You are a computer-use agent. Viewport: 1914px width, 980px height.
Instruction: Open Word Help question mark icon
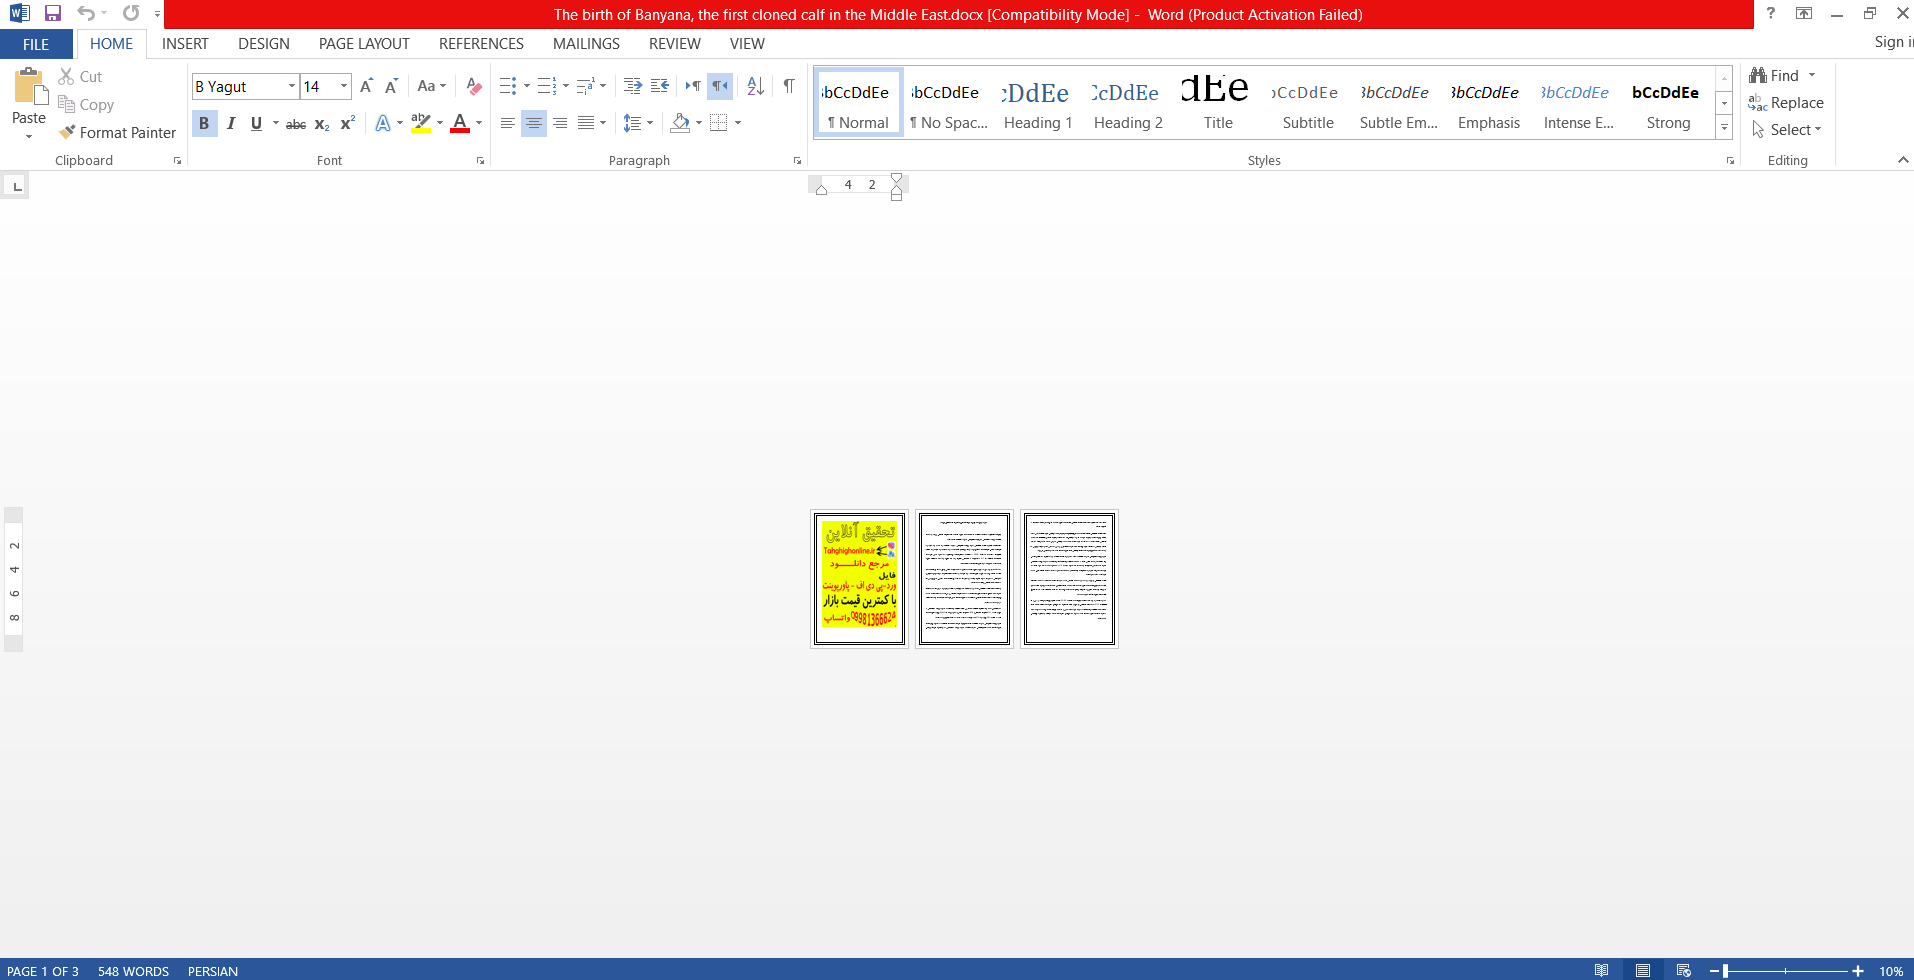(x=1771, y=13)
